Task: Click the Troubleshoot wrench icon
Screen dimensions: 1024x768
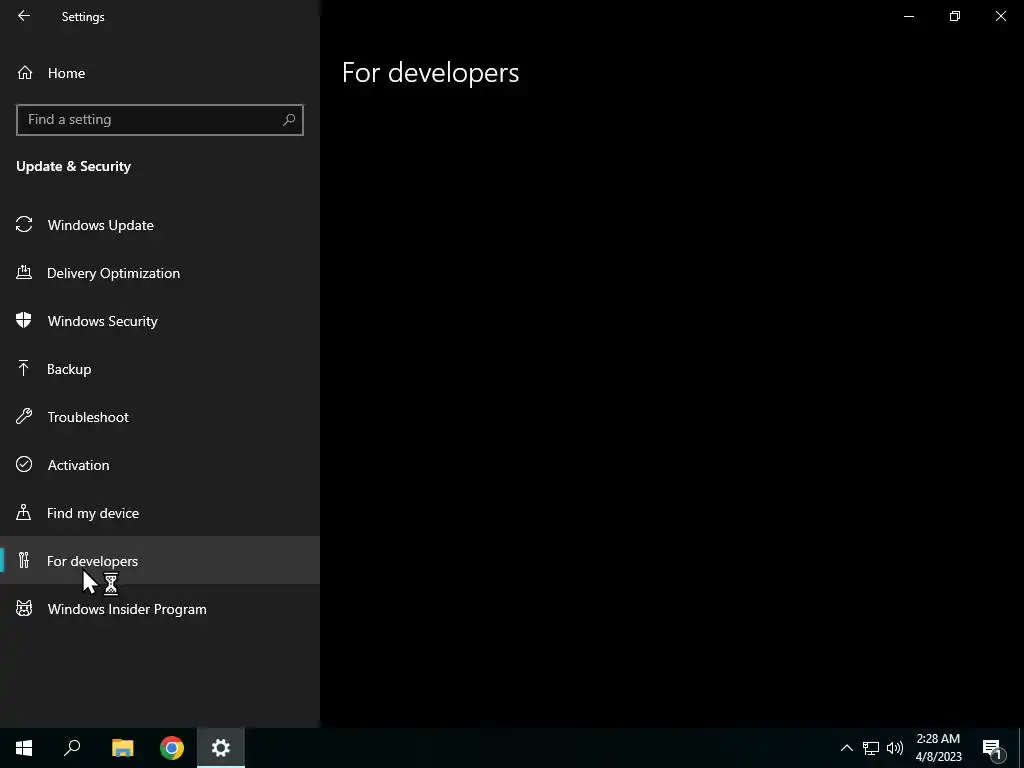Action: (x=24, y=416)
